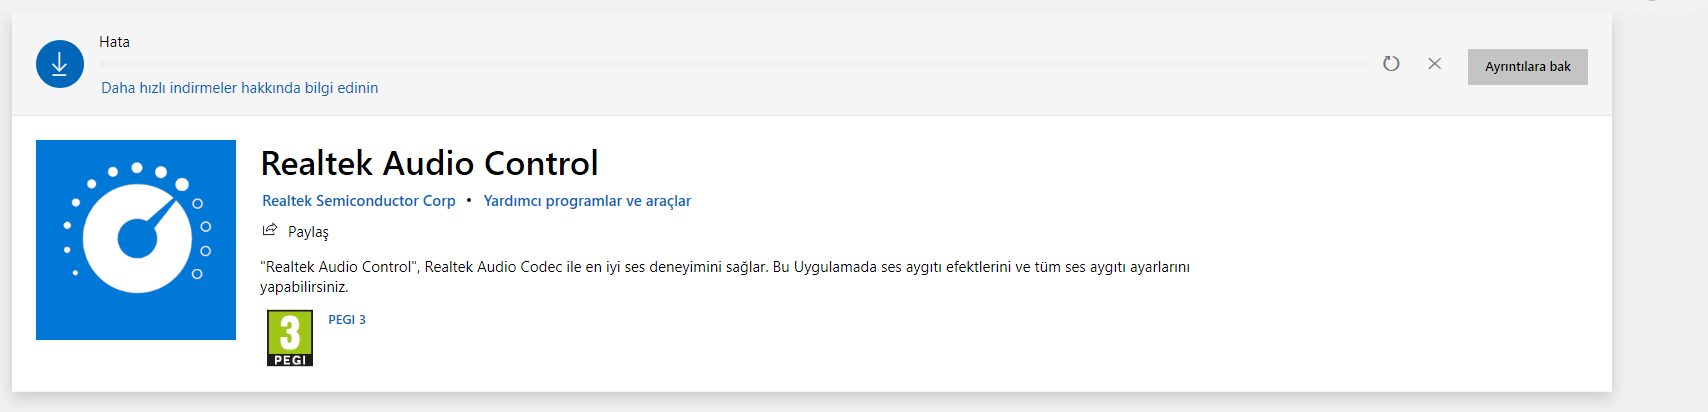Screen dimensions: 1708x412
Task: Click the bullet separator between publisher and category
Action: [469, 201]
